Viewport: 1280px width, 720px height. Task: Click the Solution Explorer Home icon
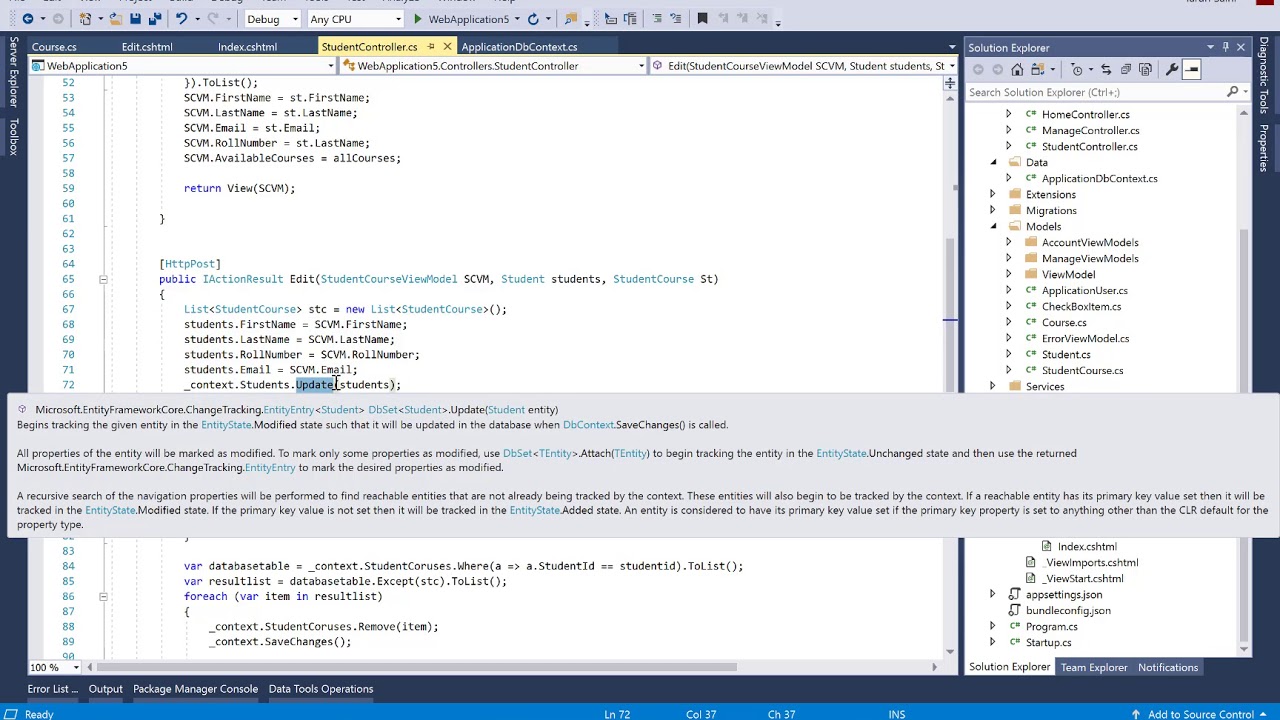click(1017, 69)
